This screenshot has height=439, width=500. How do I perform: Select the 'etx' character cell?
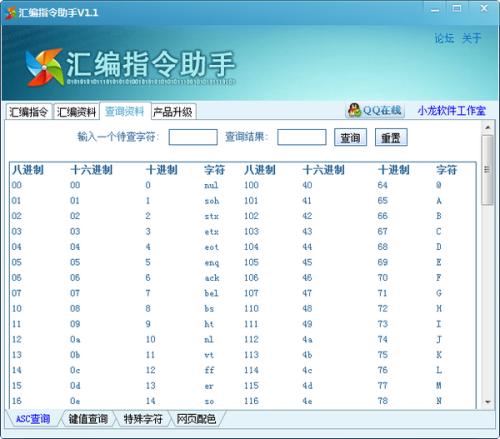point(212,232)
